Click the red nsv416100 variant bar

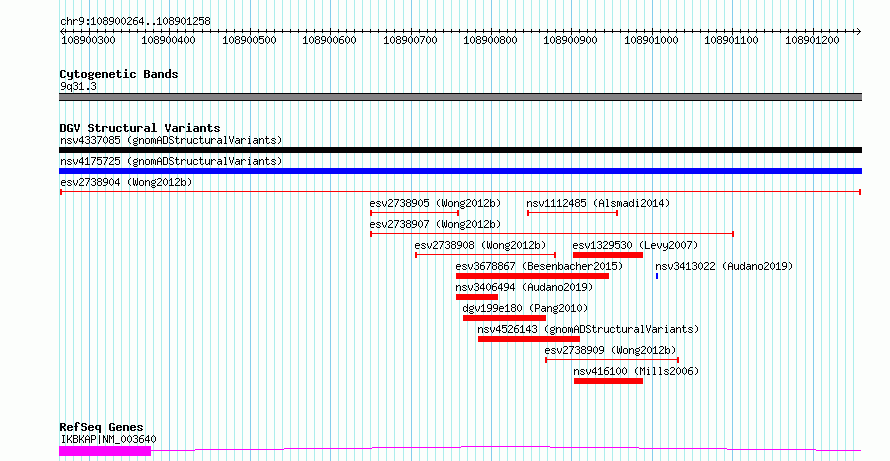tap(608, 381)
